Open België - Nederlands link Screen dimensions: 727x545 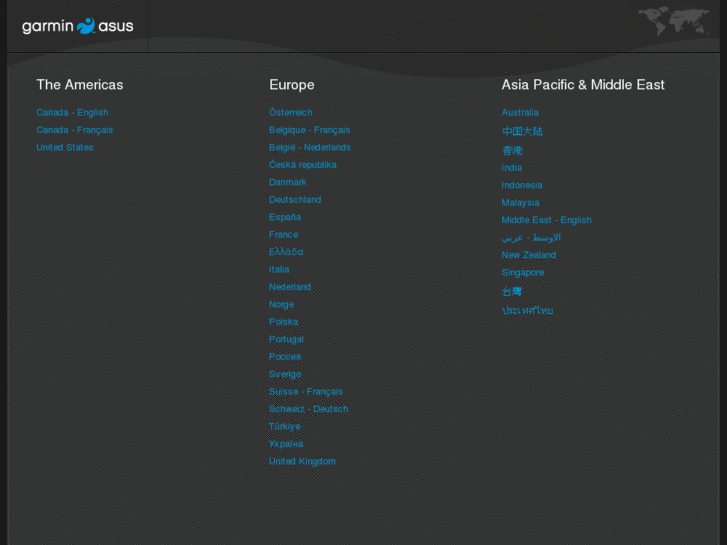(310, 147)
